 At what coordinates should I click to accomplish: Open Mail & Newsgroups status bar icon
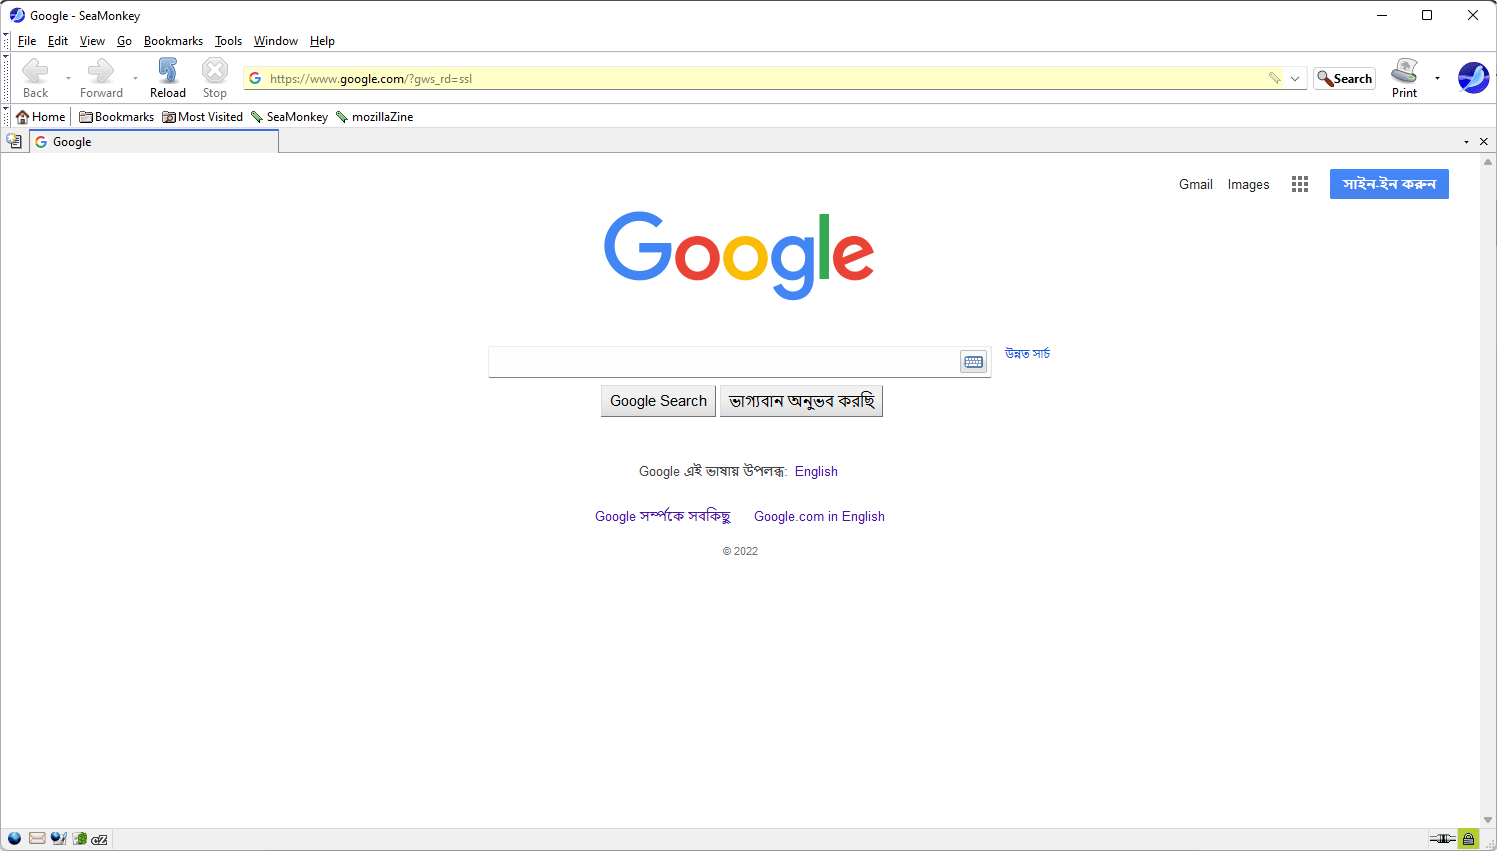(37, 839)
